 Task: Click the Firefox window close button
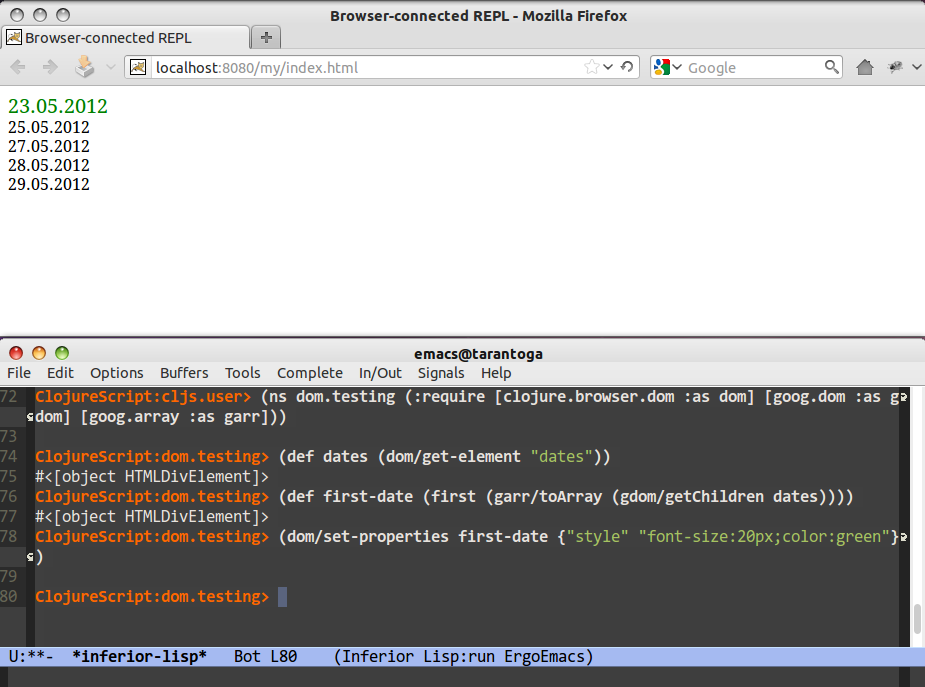coord(17,15)
